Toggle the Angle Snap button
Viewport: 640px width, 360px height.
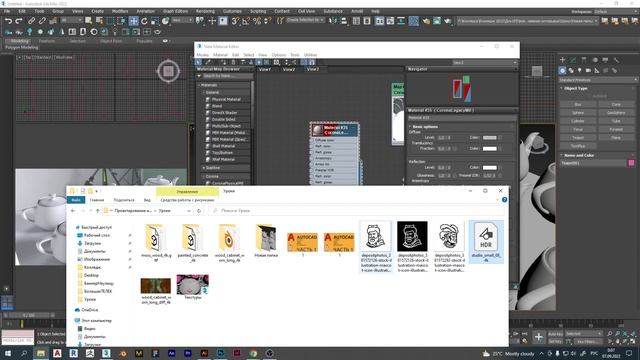click(246, 21)
